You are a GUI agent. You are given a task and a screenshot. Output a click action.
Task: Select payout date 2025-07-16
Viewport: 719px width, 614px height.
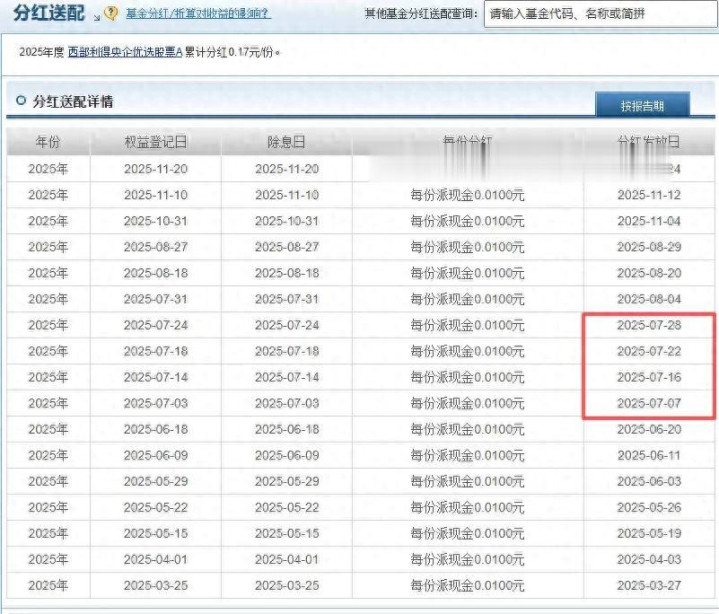pyautogui.click(x=649, y=377)
